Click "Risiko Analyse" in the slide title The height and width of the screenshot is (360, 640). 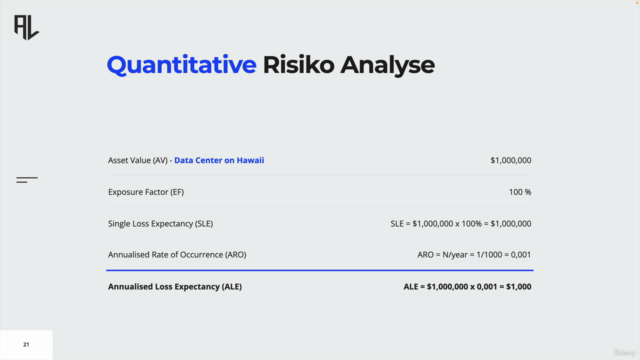[x=349, y=65]
